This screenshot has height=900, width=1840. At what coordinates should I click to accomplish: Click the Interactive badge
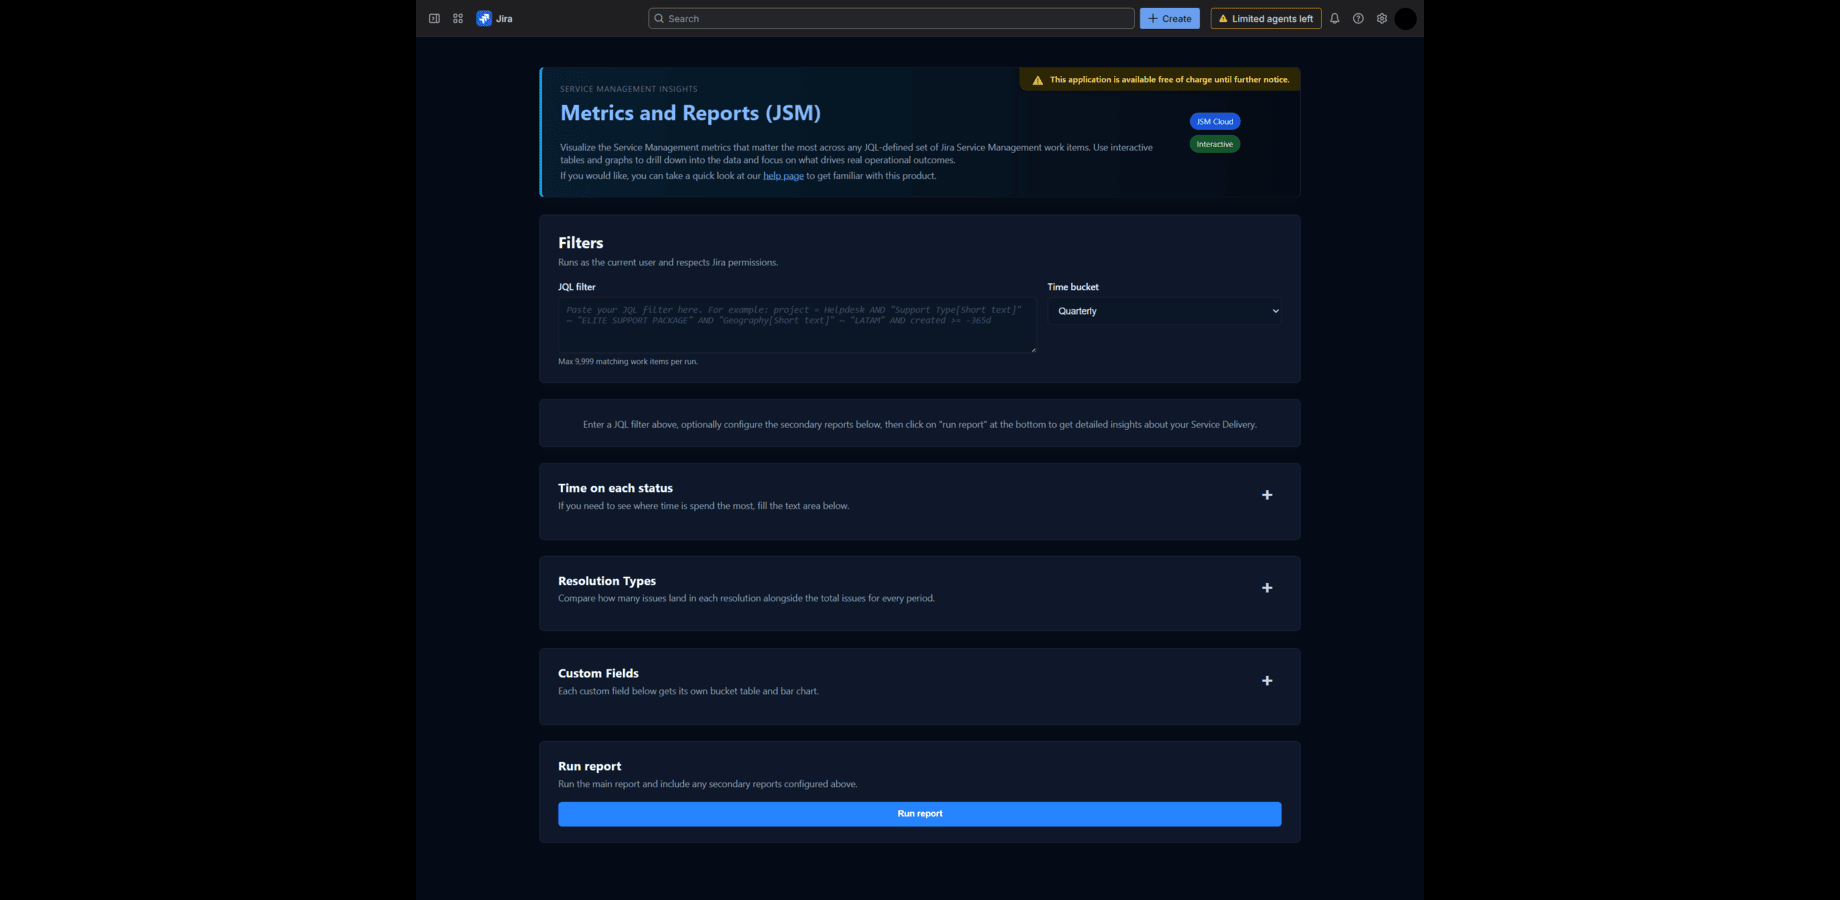point(1215,144)
